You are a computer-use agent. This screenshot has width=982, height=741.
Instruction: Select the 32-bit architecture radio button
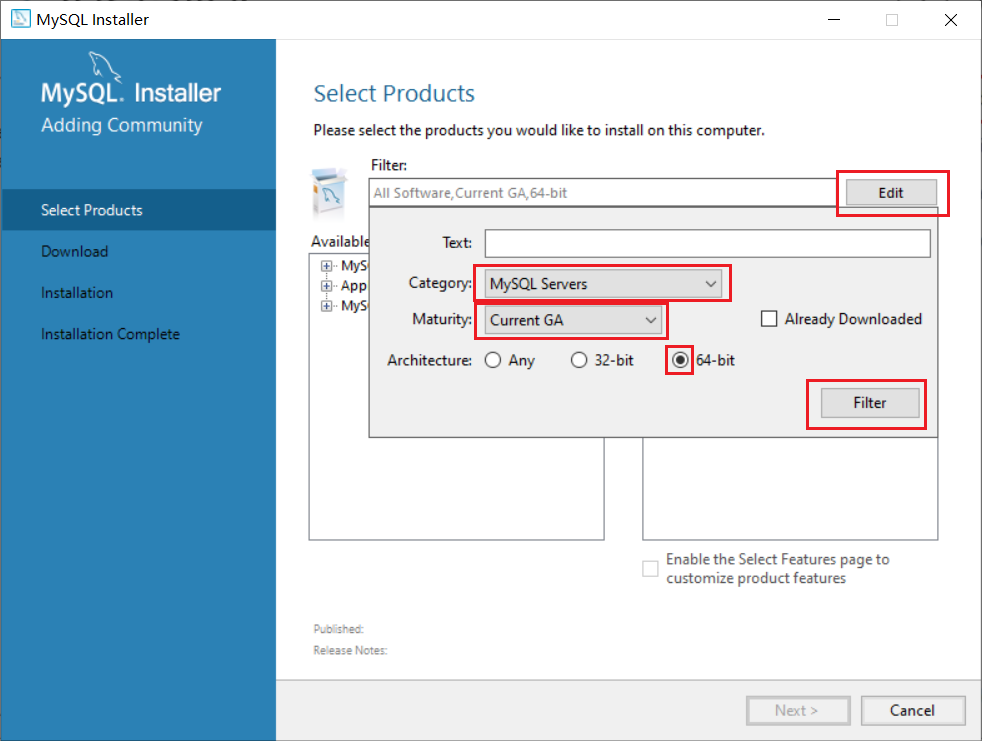pyautogui.click(x=579, y=360)
